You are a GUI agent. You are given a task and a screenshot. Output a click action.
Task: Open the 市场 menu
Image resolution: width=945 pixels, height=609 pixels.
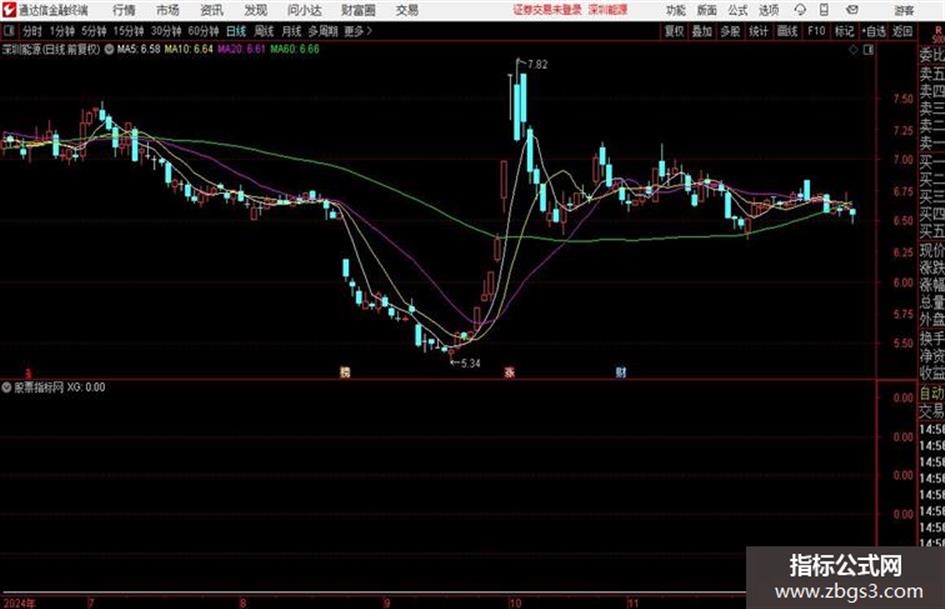[x=168, y=10]
